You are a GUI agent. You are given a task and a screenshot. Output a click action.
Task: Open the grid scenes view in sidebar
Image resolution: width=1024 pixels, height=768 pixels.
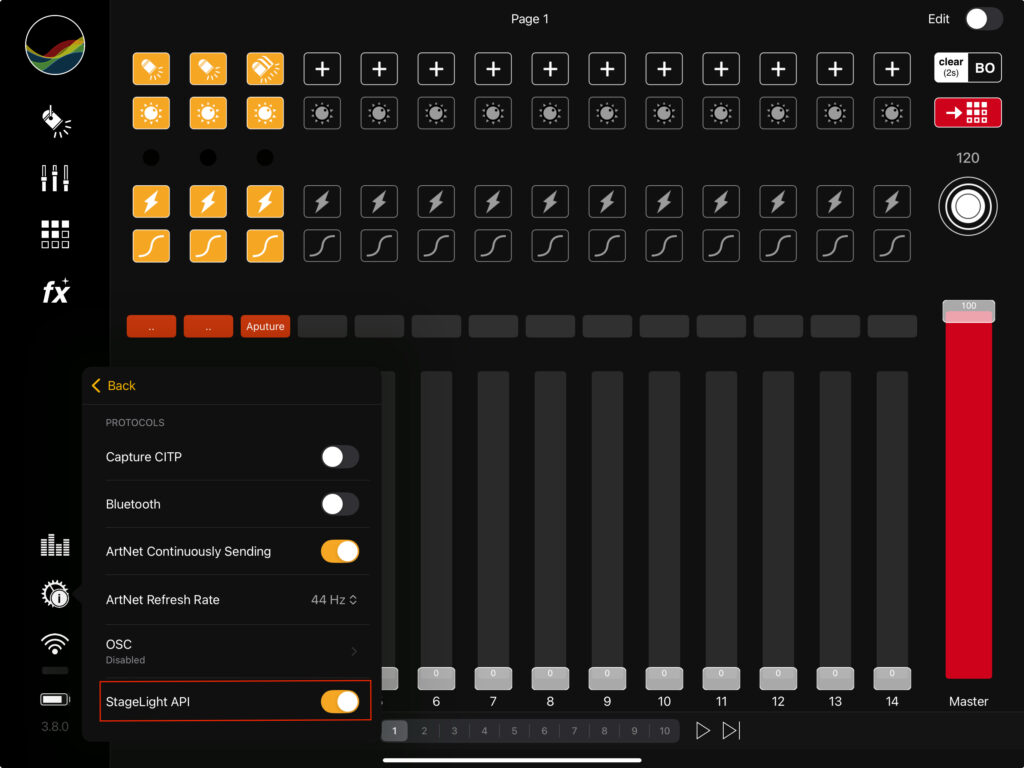[x=55, y=234]
